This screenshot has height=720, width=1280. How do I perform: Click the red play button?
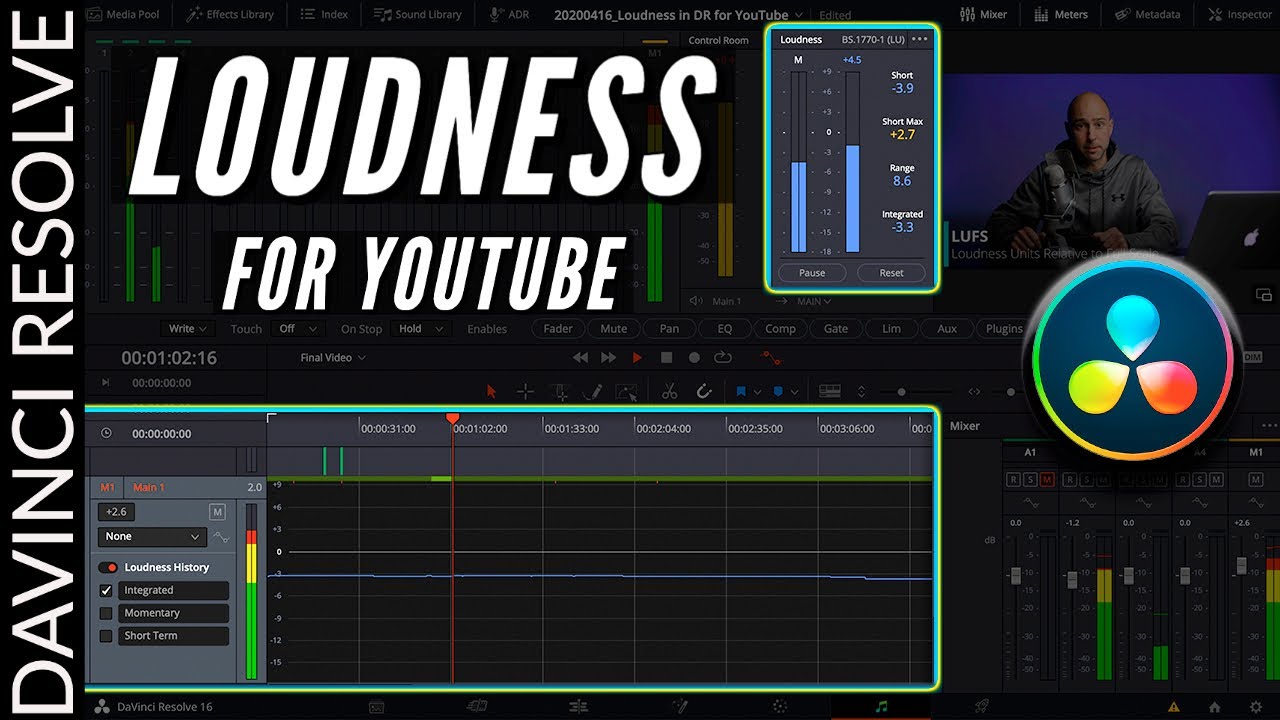point(637,357)
